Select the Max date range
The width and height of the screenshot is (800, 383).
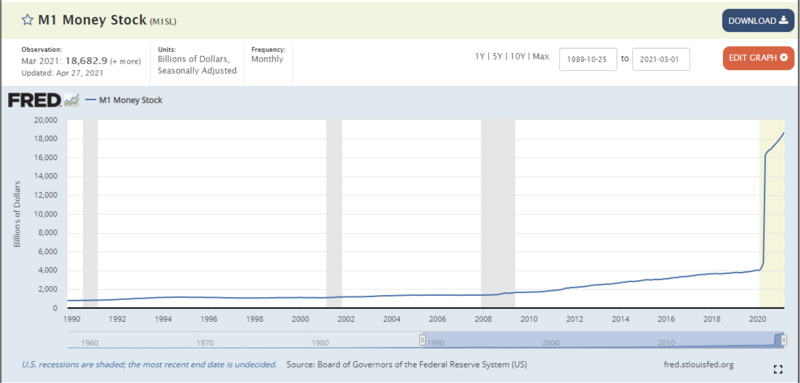click(541, 57)
